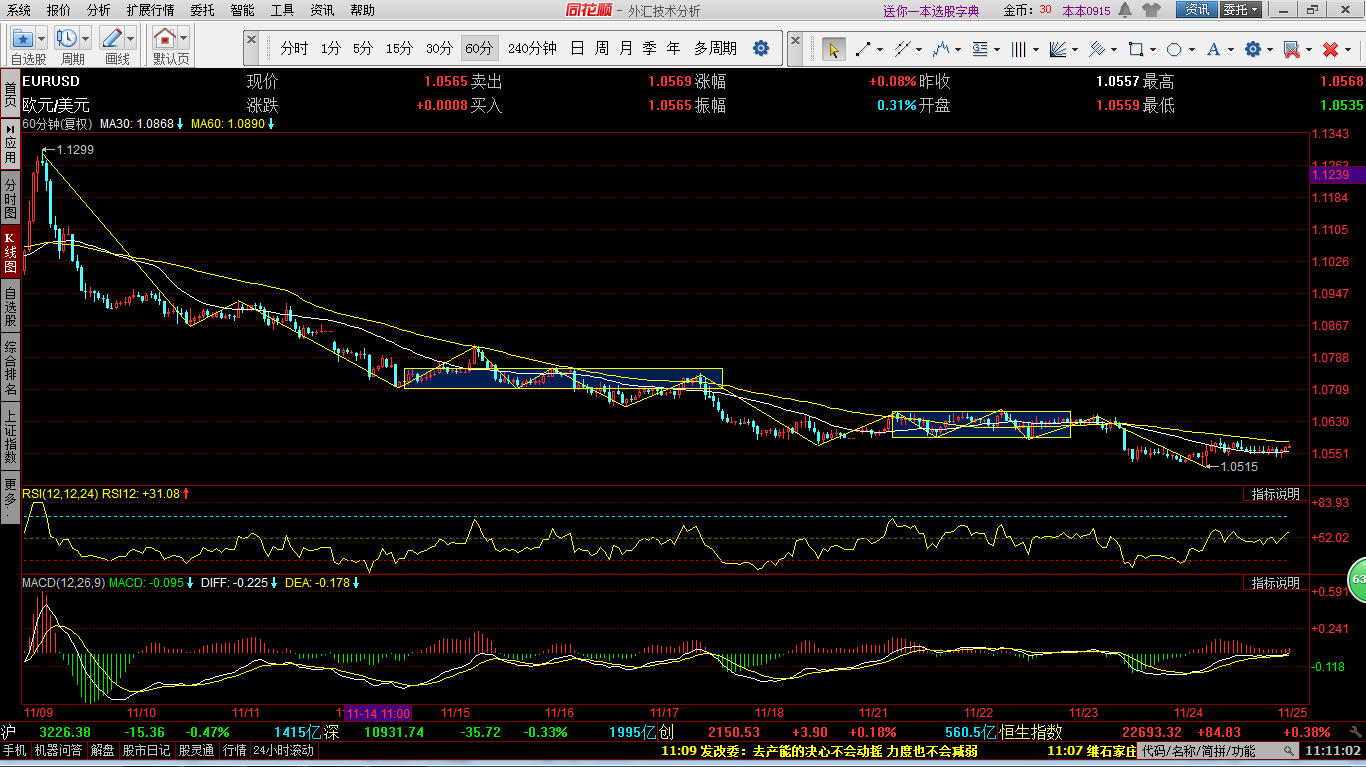Viewport: 1366px width, 767px height.
Task: Switch chart period to 15分
Action: click(x=399, y=48)
